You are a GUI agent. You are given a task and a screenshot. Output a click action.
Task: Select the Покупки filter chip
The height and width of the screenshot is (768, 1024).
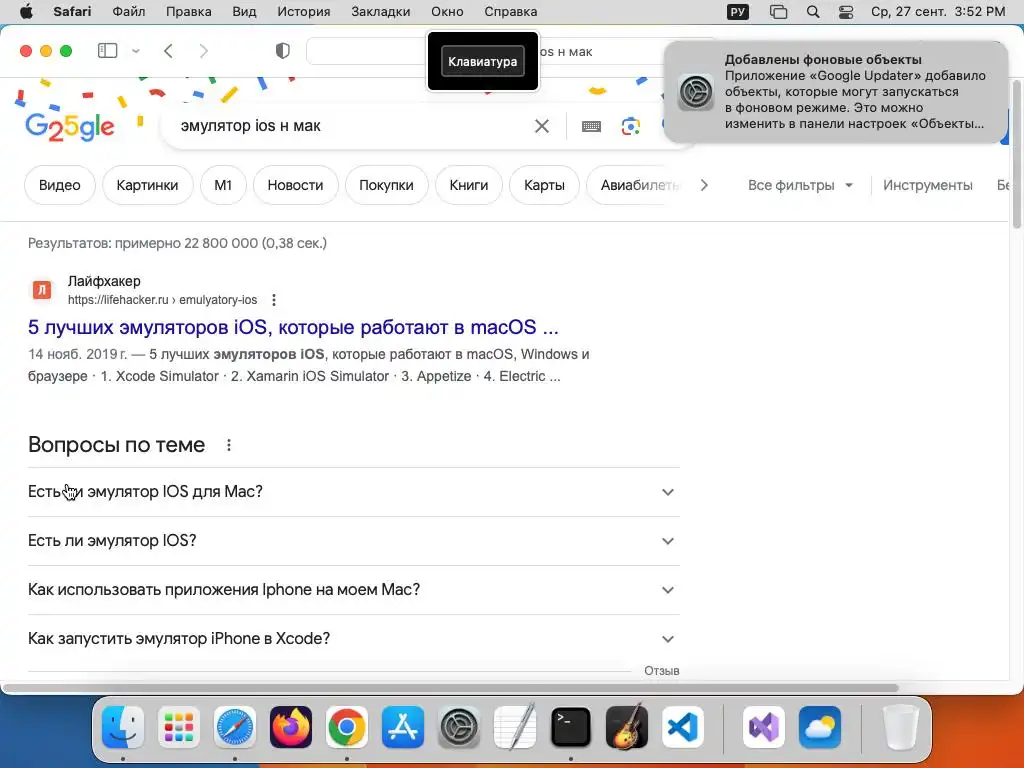pos(386,185)
